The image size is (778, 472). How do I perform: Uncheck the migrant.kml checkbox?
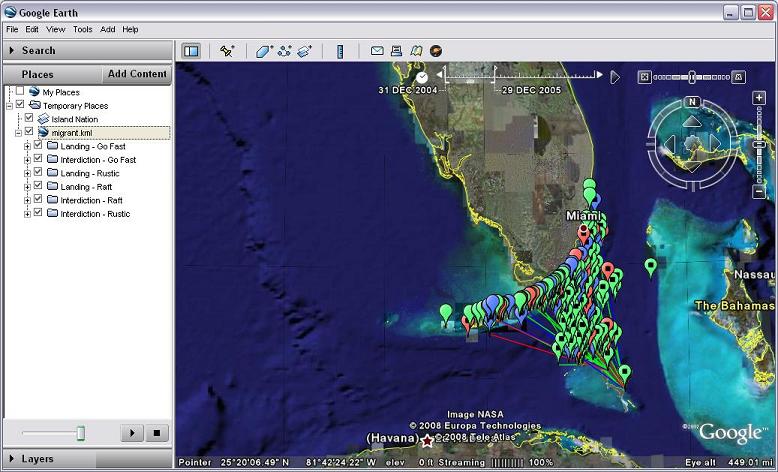point(29,132)
